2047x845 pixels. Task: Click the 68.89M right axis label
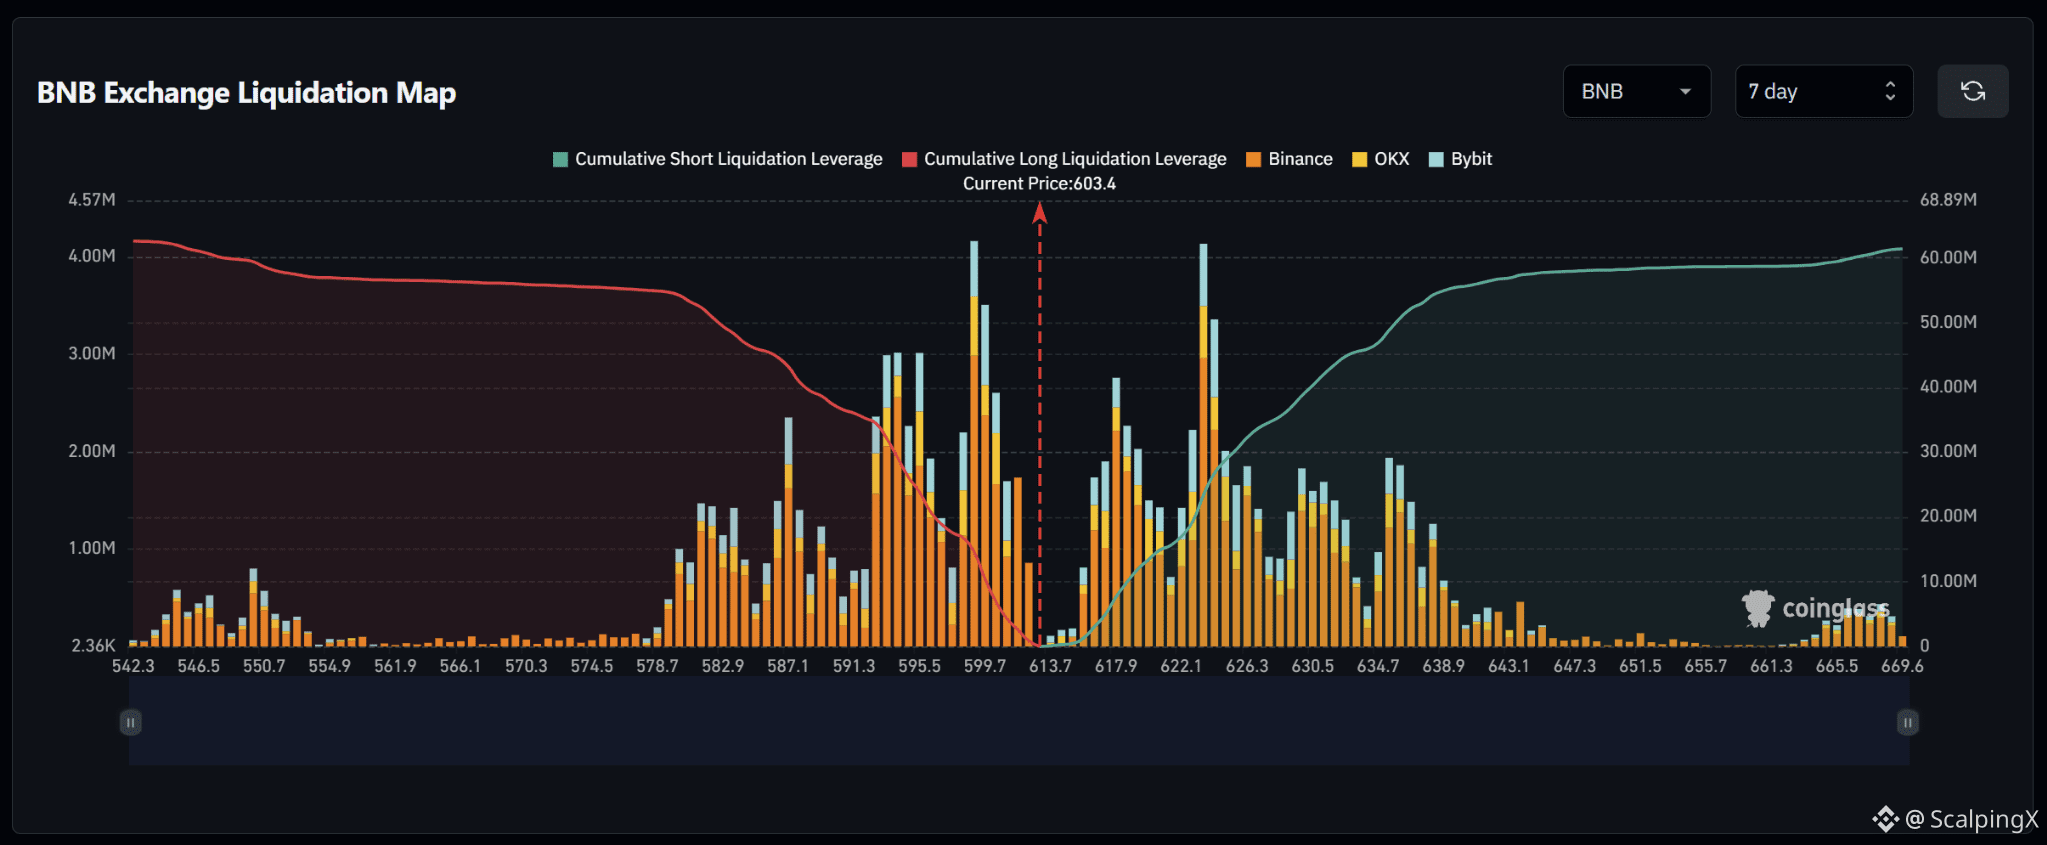pyautogui.click(x=1948, y=200)
